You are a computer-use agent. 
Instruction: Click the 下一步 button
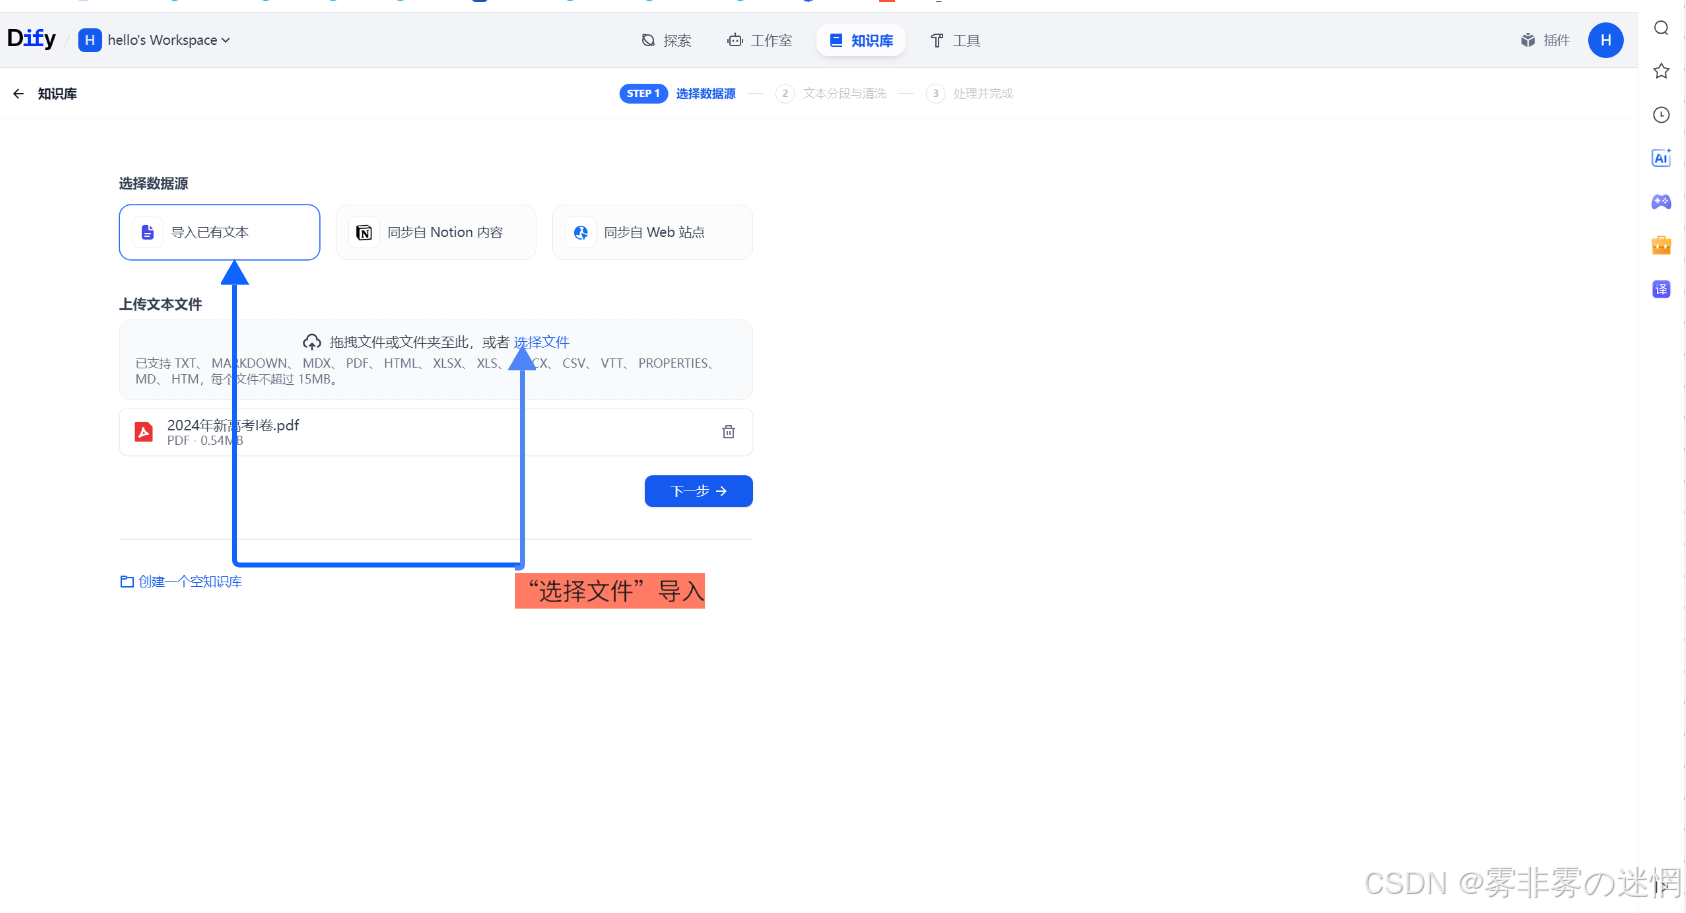[699, 491]
